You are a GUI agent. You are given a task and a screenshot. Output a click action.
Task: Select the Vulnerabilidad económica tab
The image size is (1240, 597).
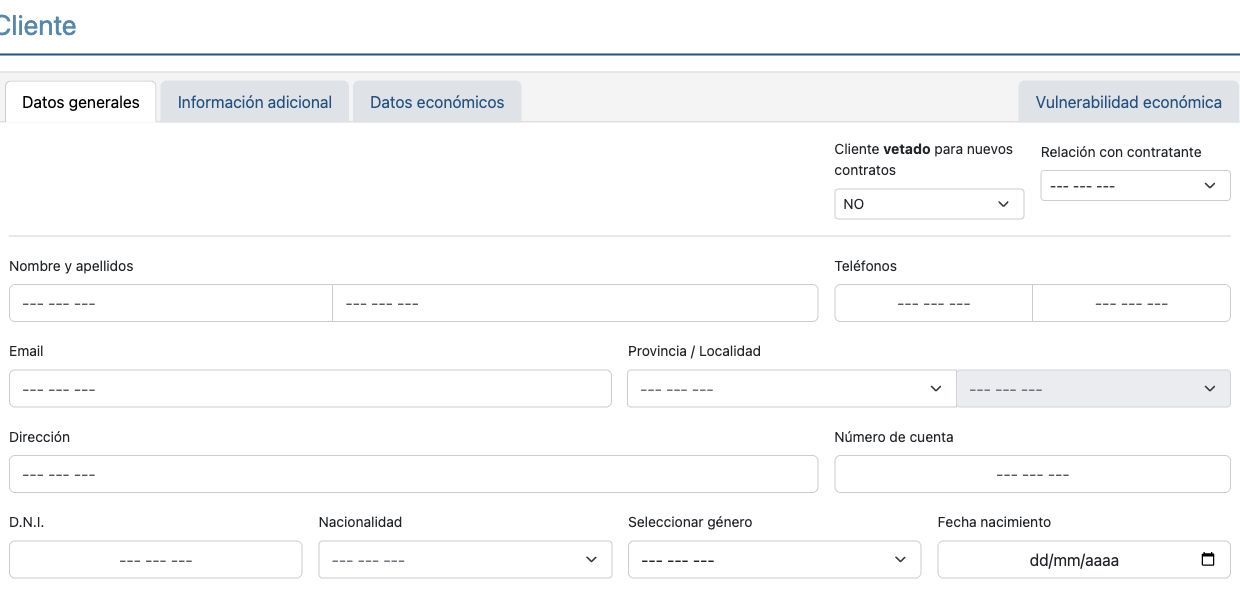[1129, 102]
